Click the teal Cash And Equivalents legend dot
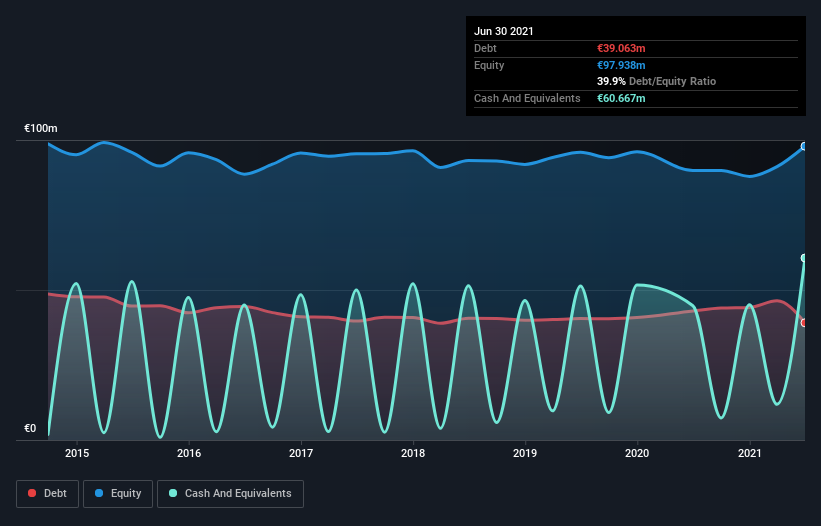821x526 pixels. 173,493
